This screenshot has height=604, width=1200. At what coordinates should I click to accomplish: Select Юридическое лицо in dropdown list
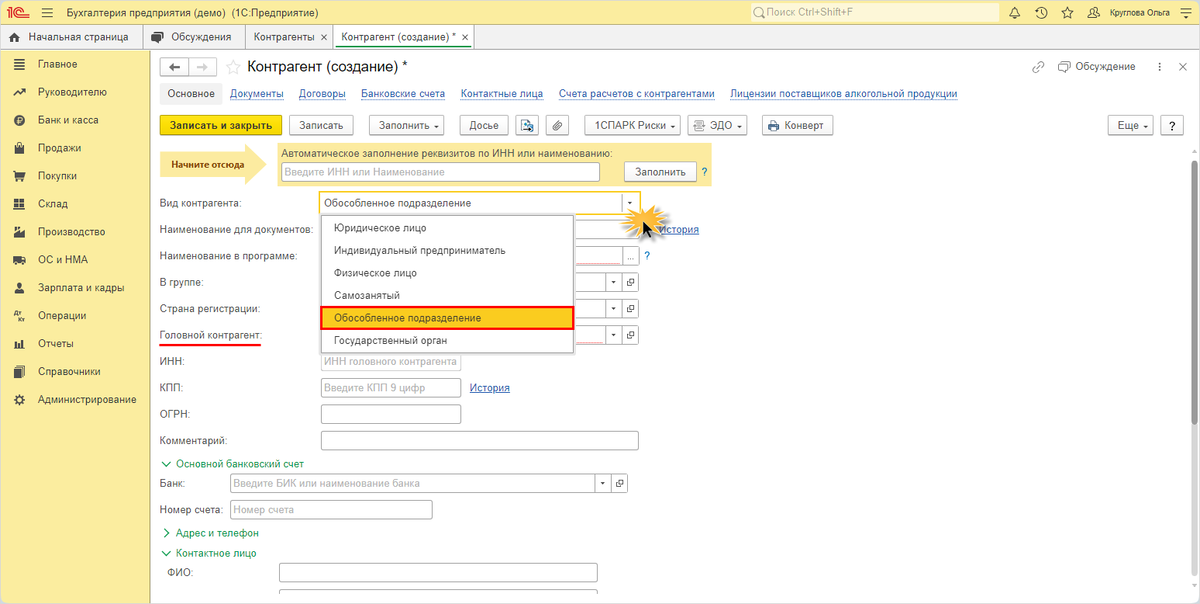click(x=446, y=228)
